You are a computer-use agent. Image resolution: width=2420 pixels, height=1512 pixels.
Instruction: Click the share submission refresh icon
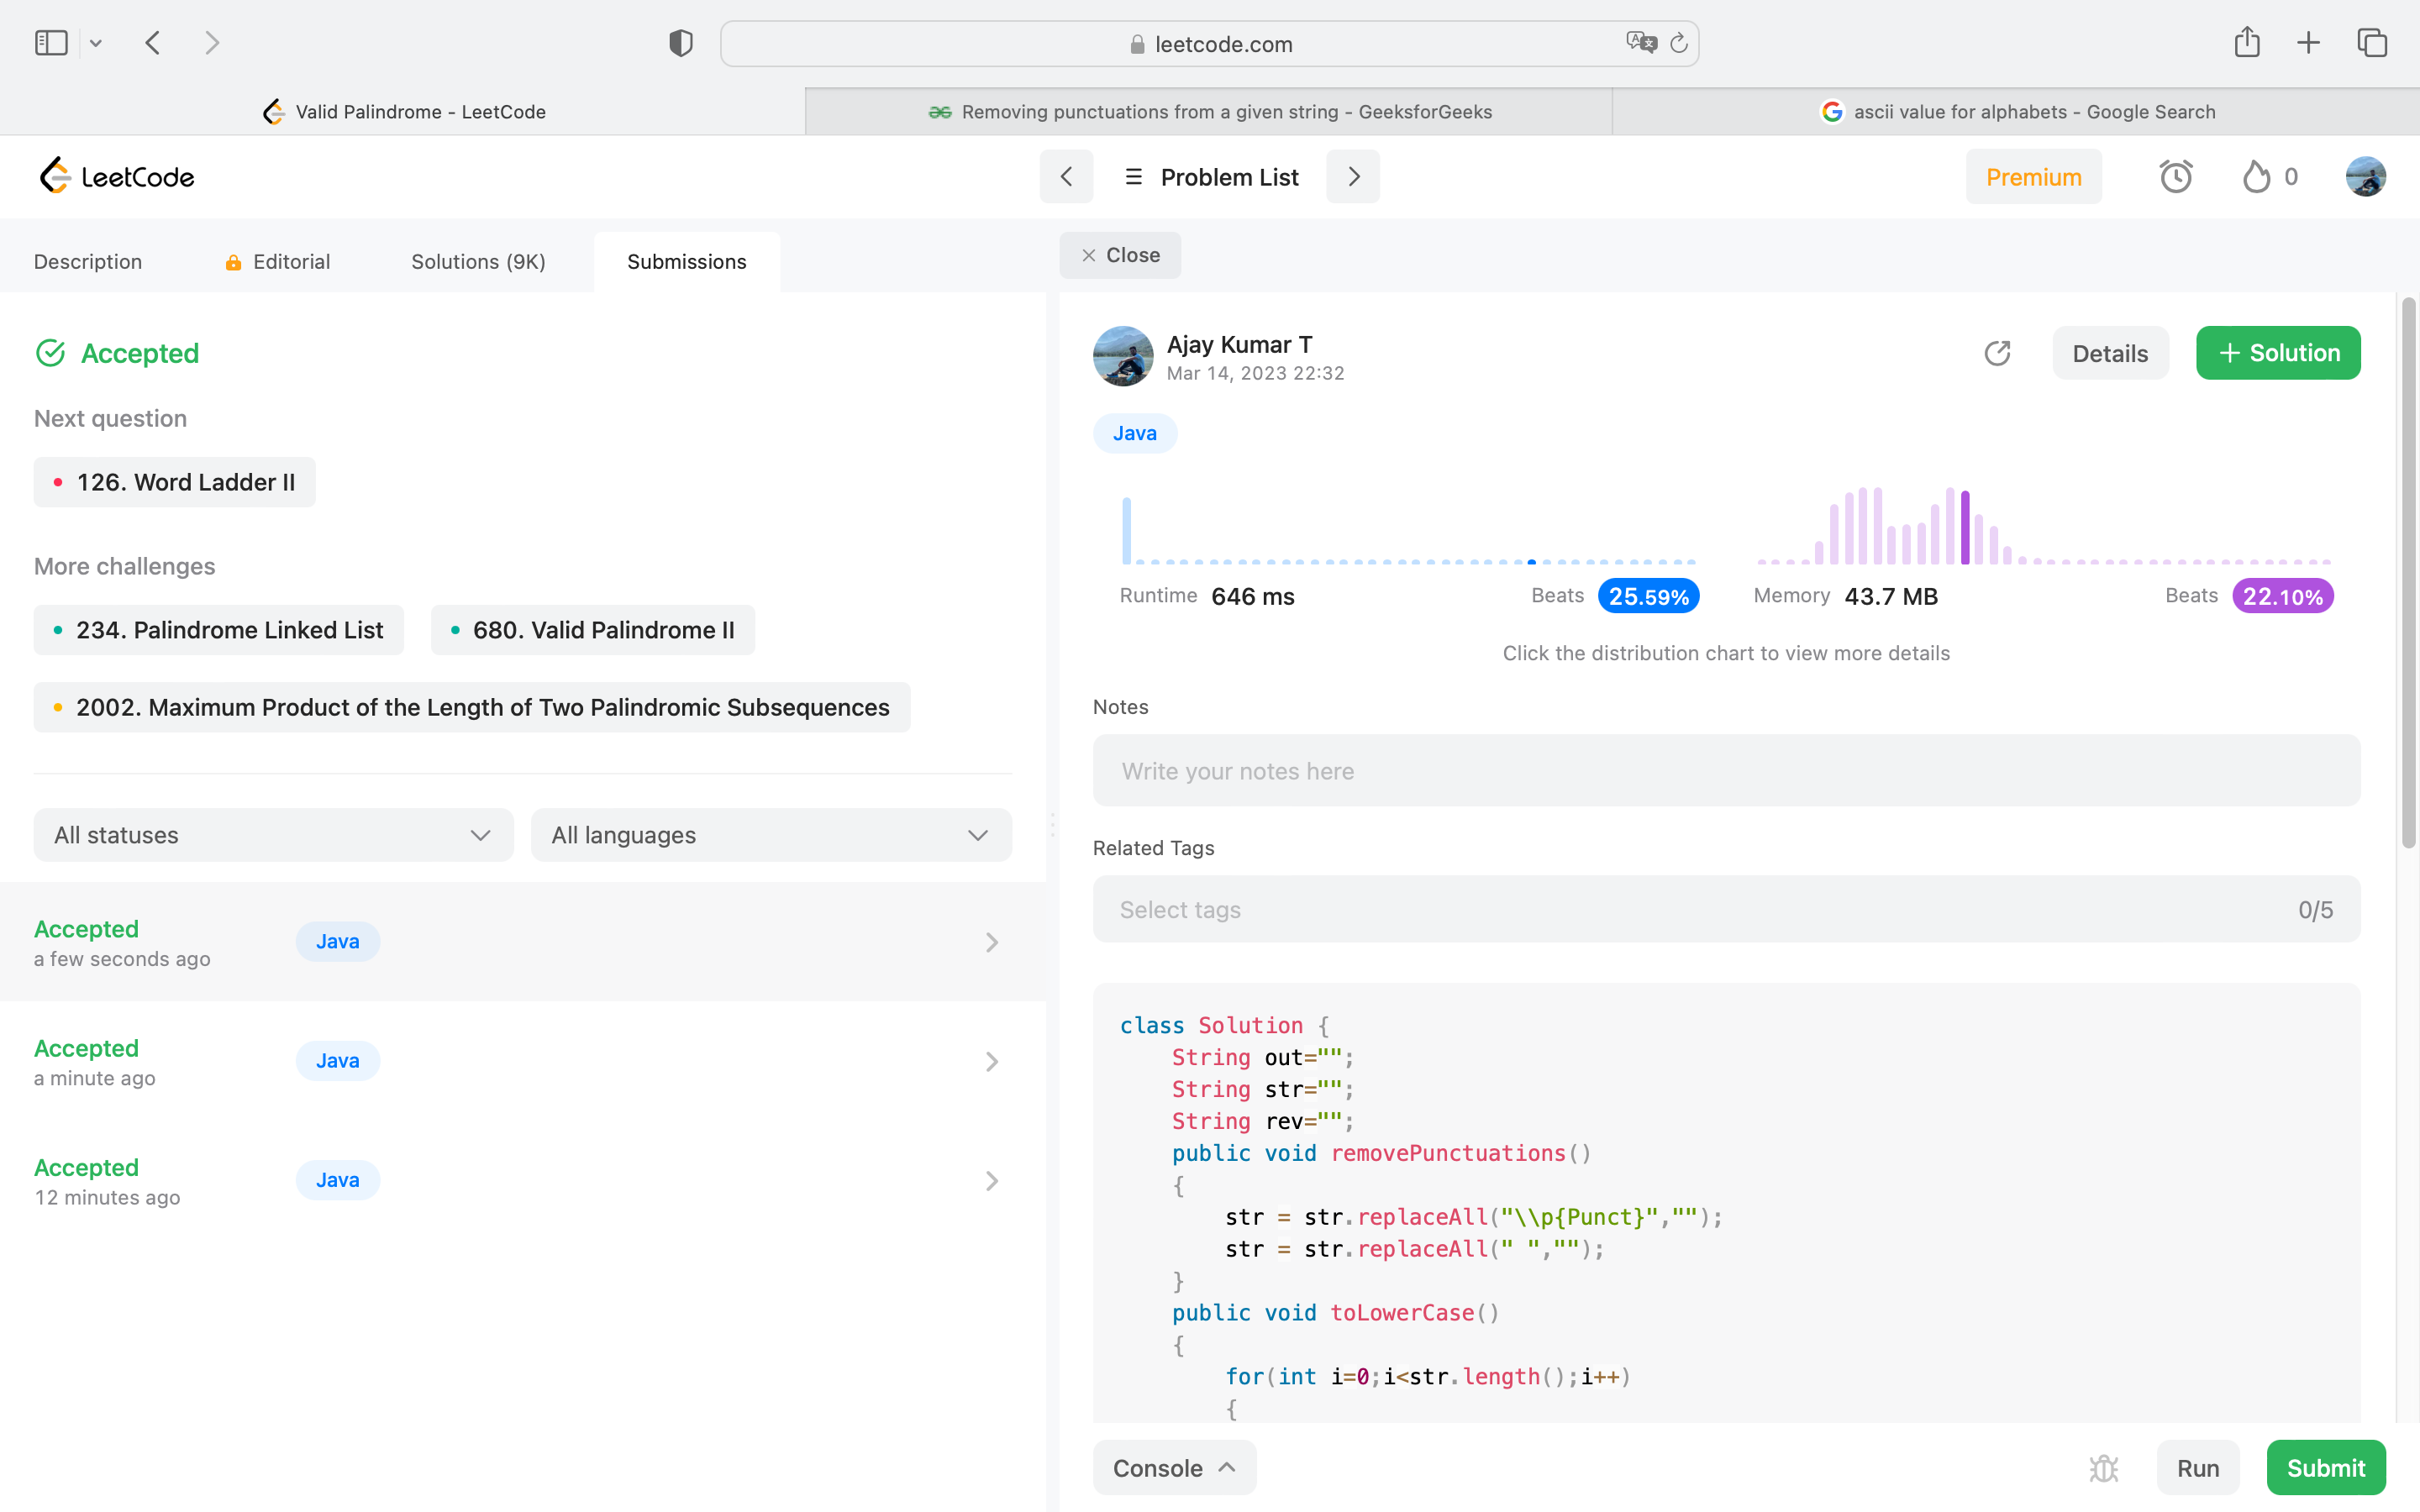1997,353
